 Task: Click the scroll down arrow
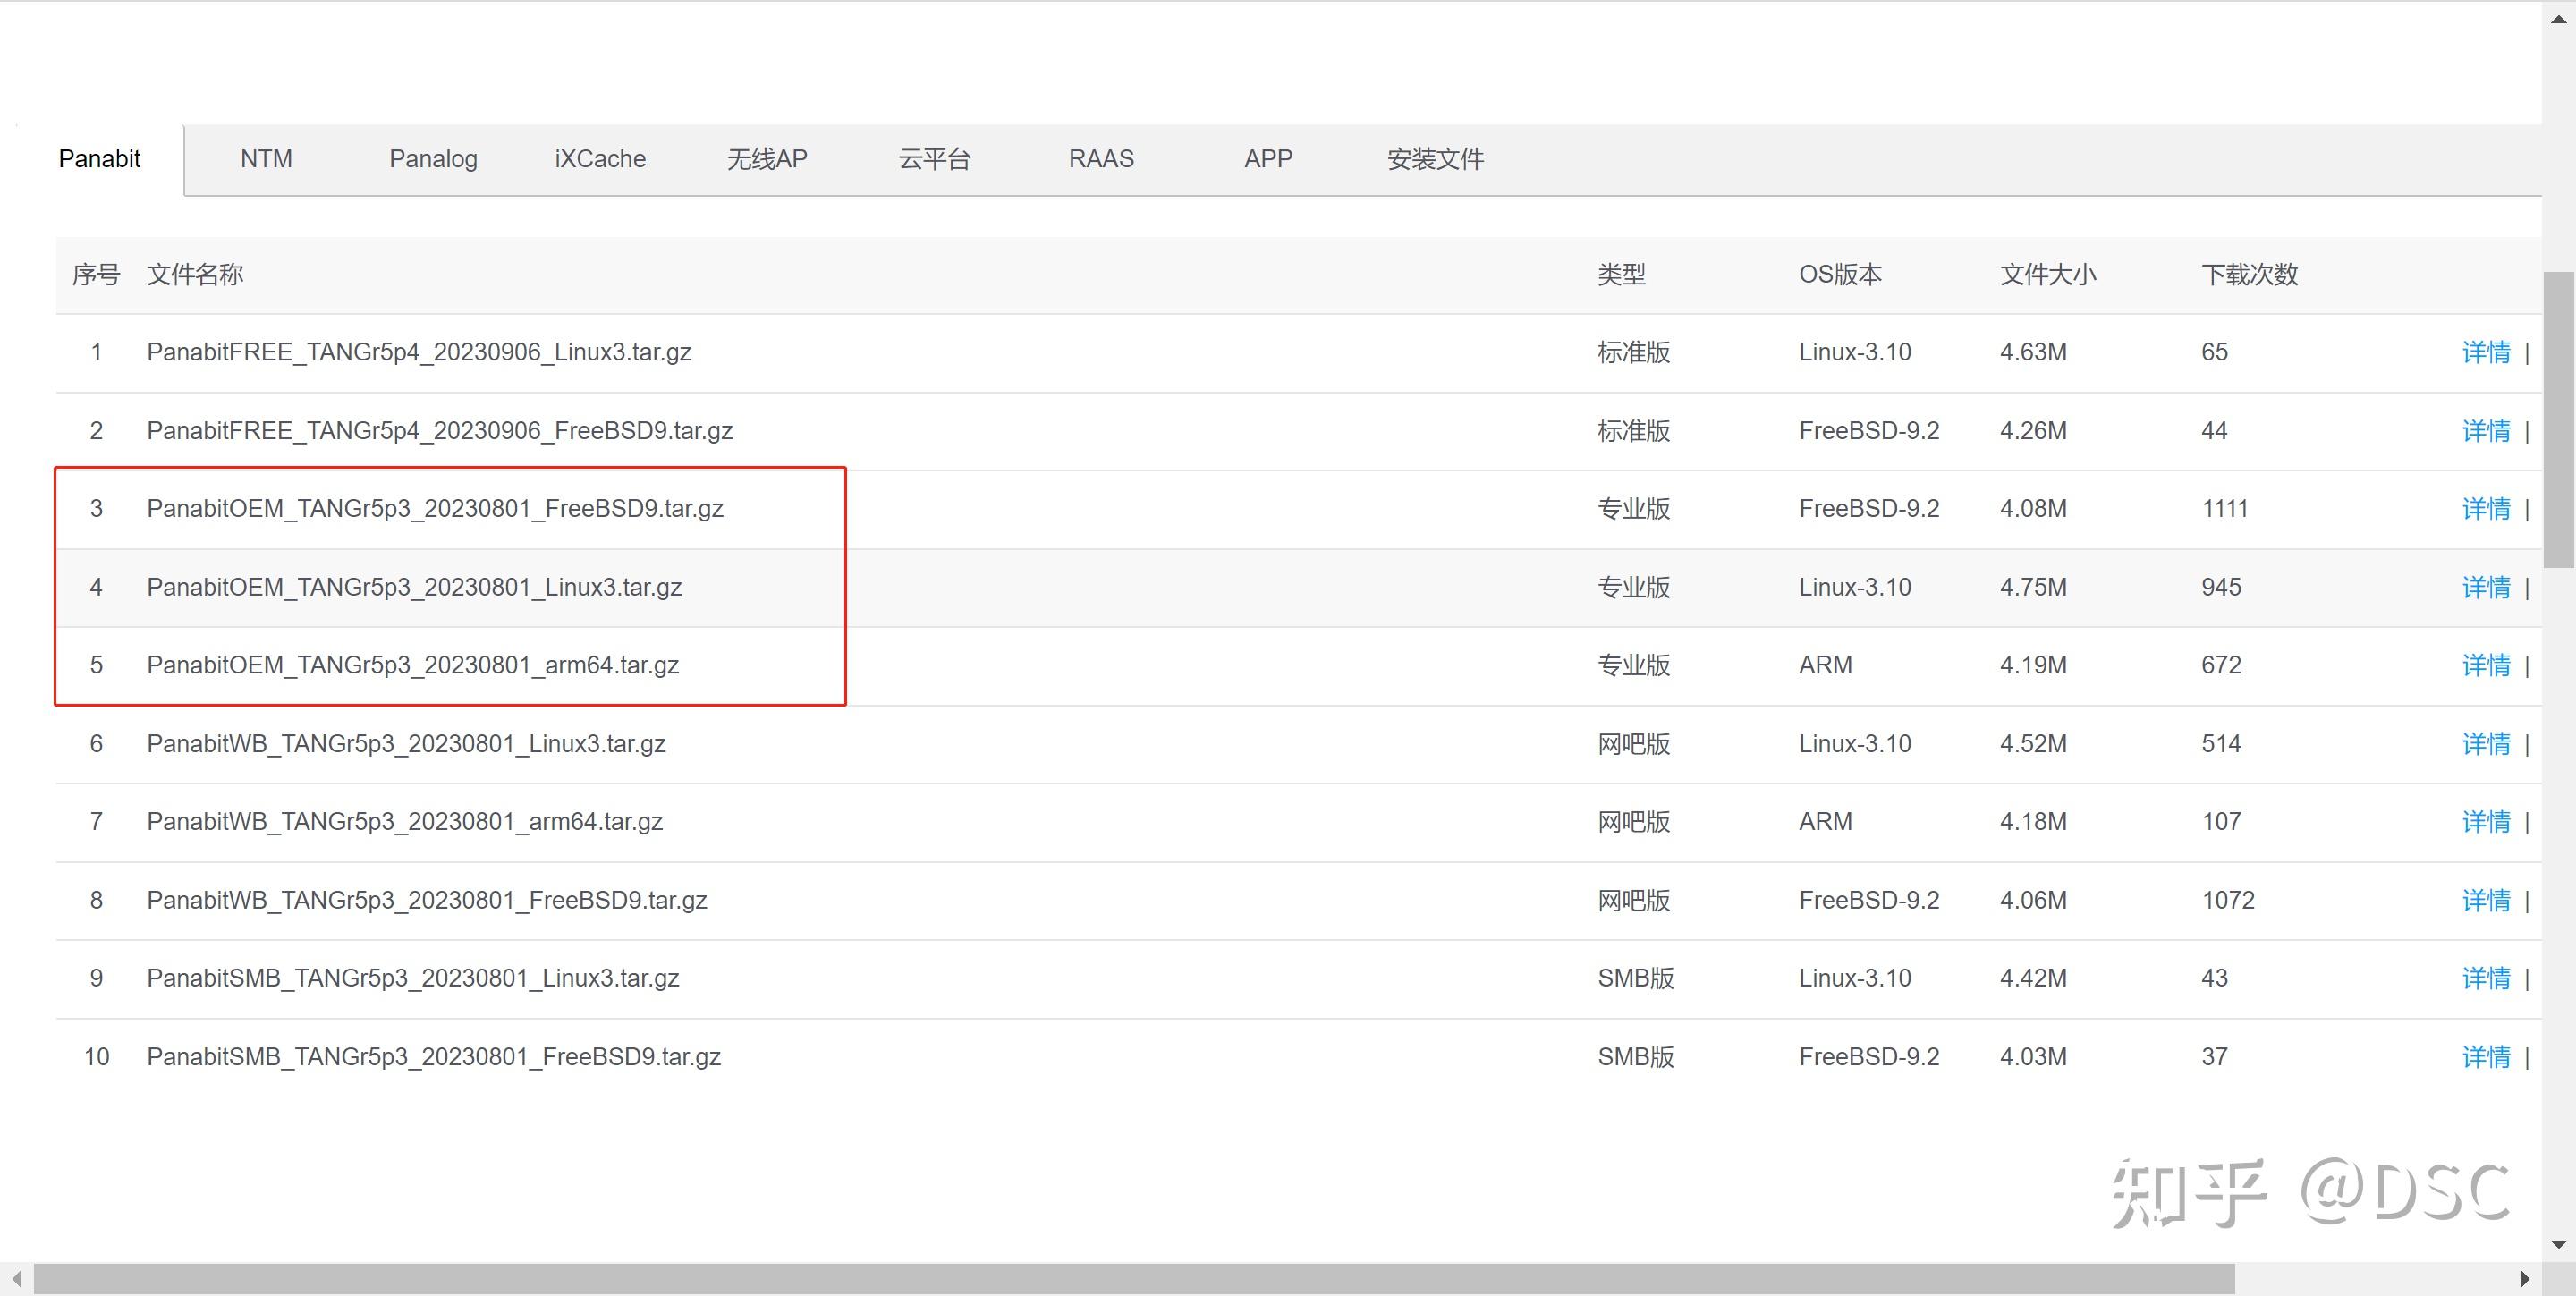(2559, 1245)
